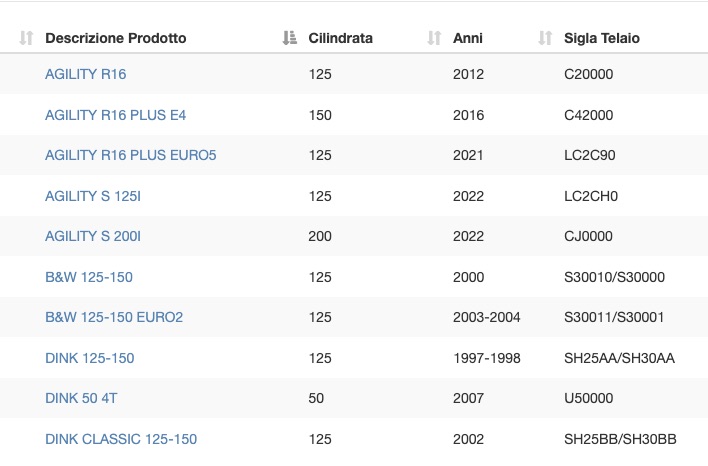Open the AGILITY R16 product link
The height and width of the screenshot is (466, 708).
(x=85, y=74)
